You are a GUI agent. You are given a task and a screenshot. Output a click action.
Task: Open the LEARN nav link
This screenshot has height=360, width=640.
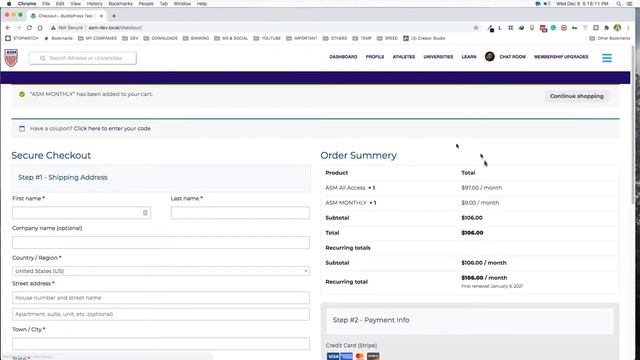pos(469,57)
